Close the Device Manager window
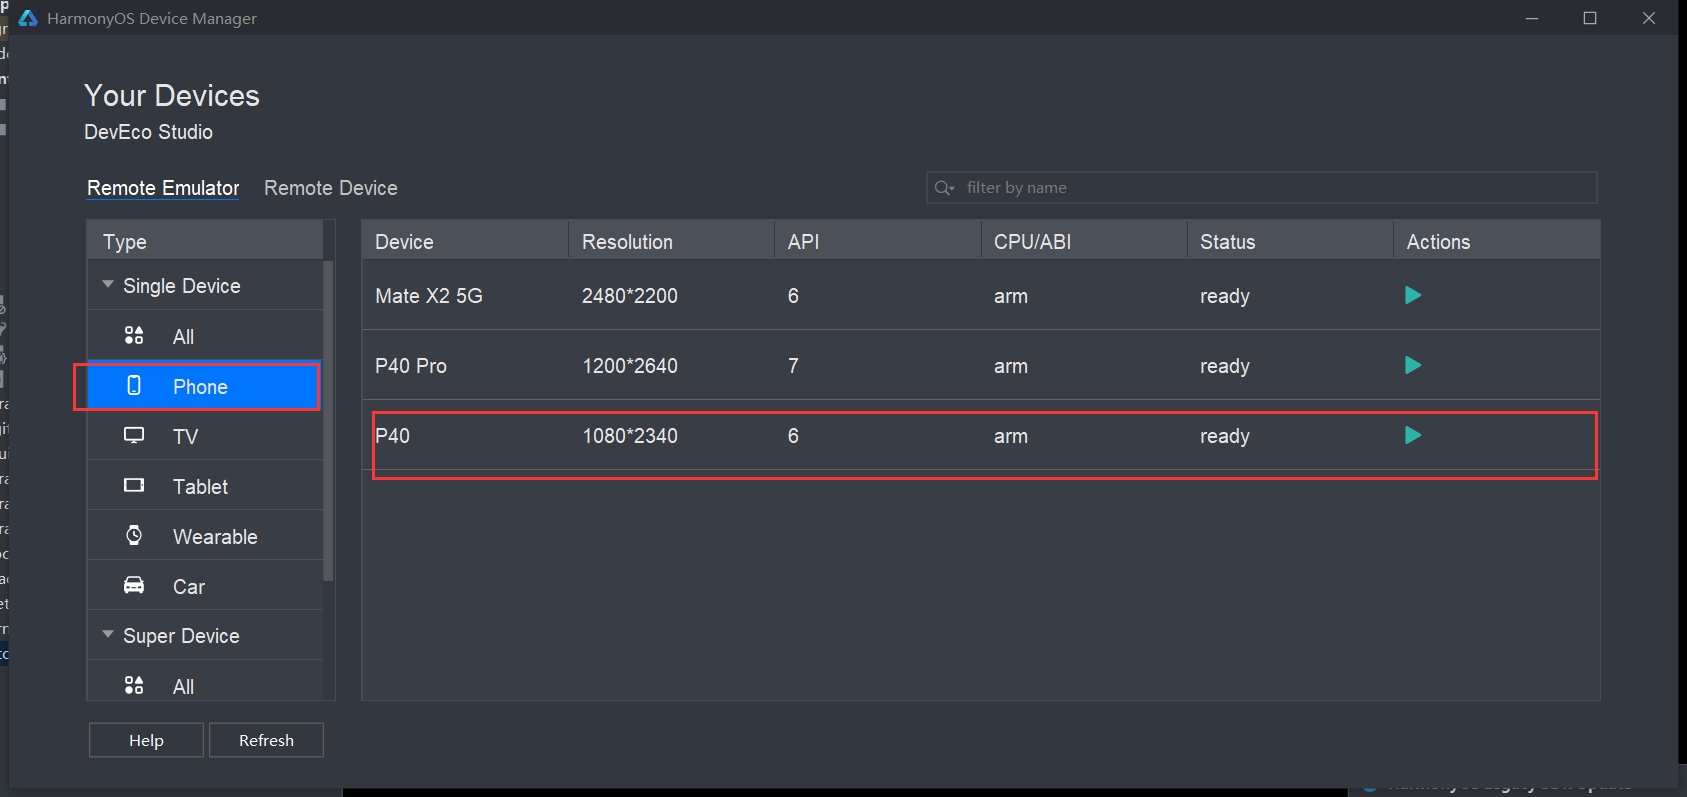This screenshot has height=797, width=1687. point(1649,18)
